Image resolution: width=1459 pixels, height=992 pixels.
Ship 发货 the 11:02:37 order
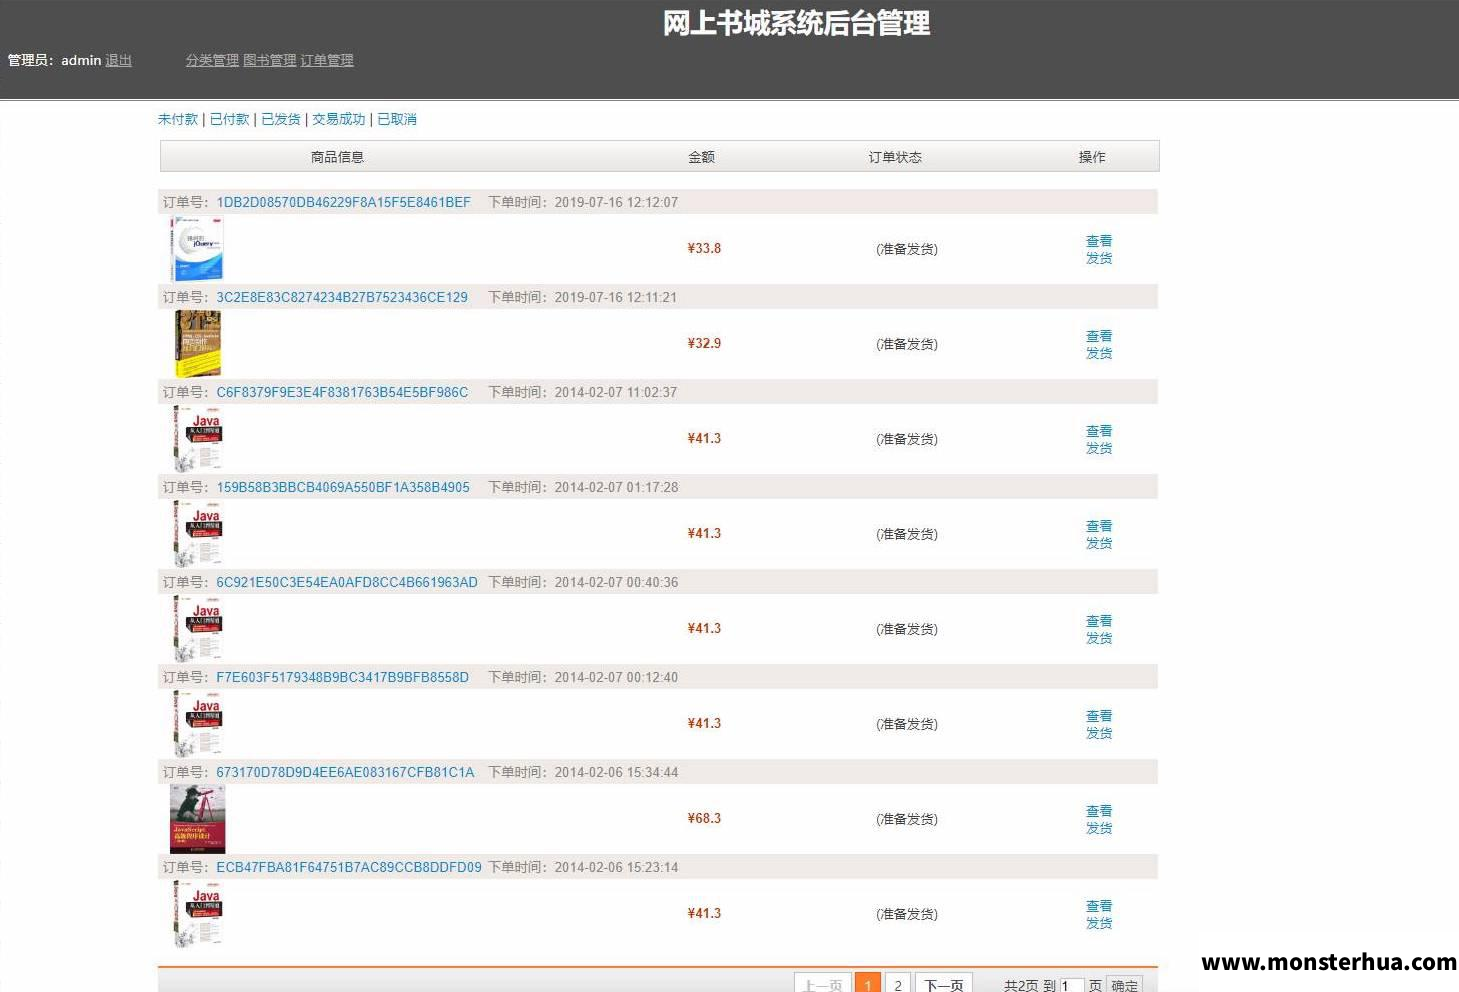point(1099,448)
